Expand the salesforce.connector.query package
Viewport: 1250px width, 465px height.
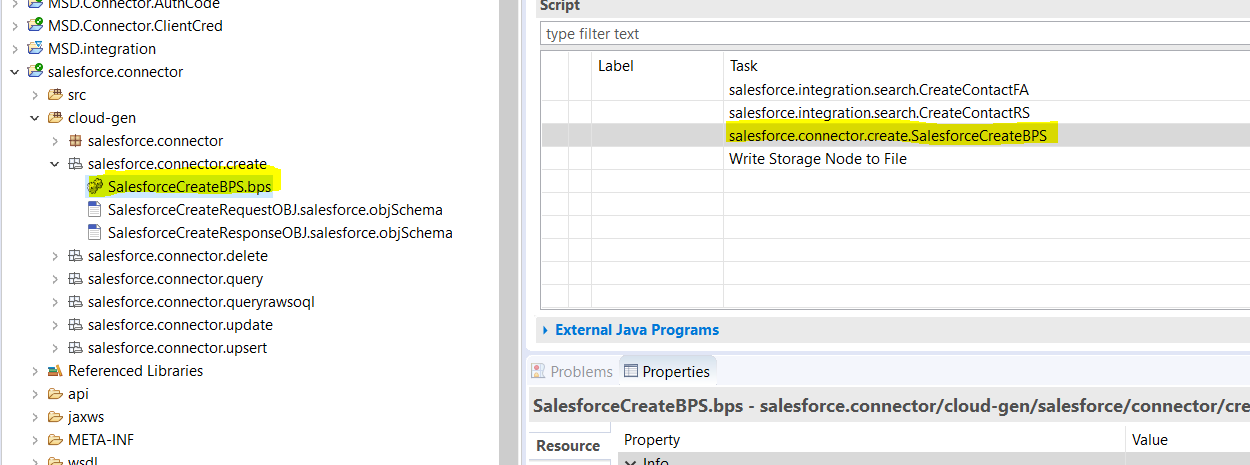click(x=55, y=278)
